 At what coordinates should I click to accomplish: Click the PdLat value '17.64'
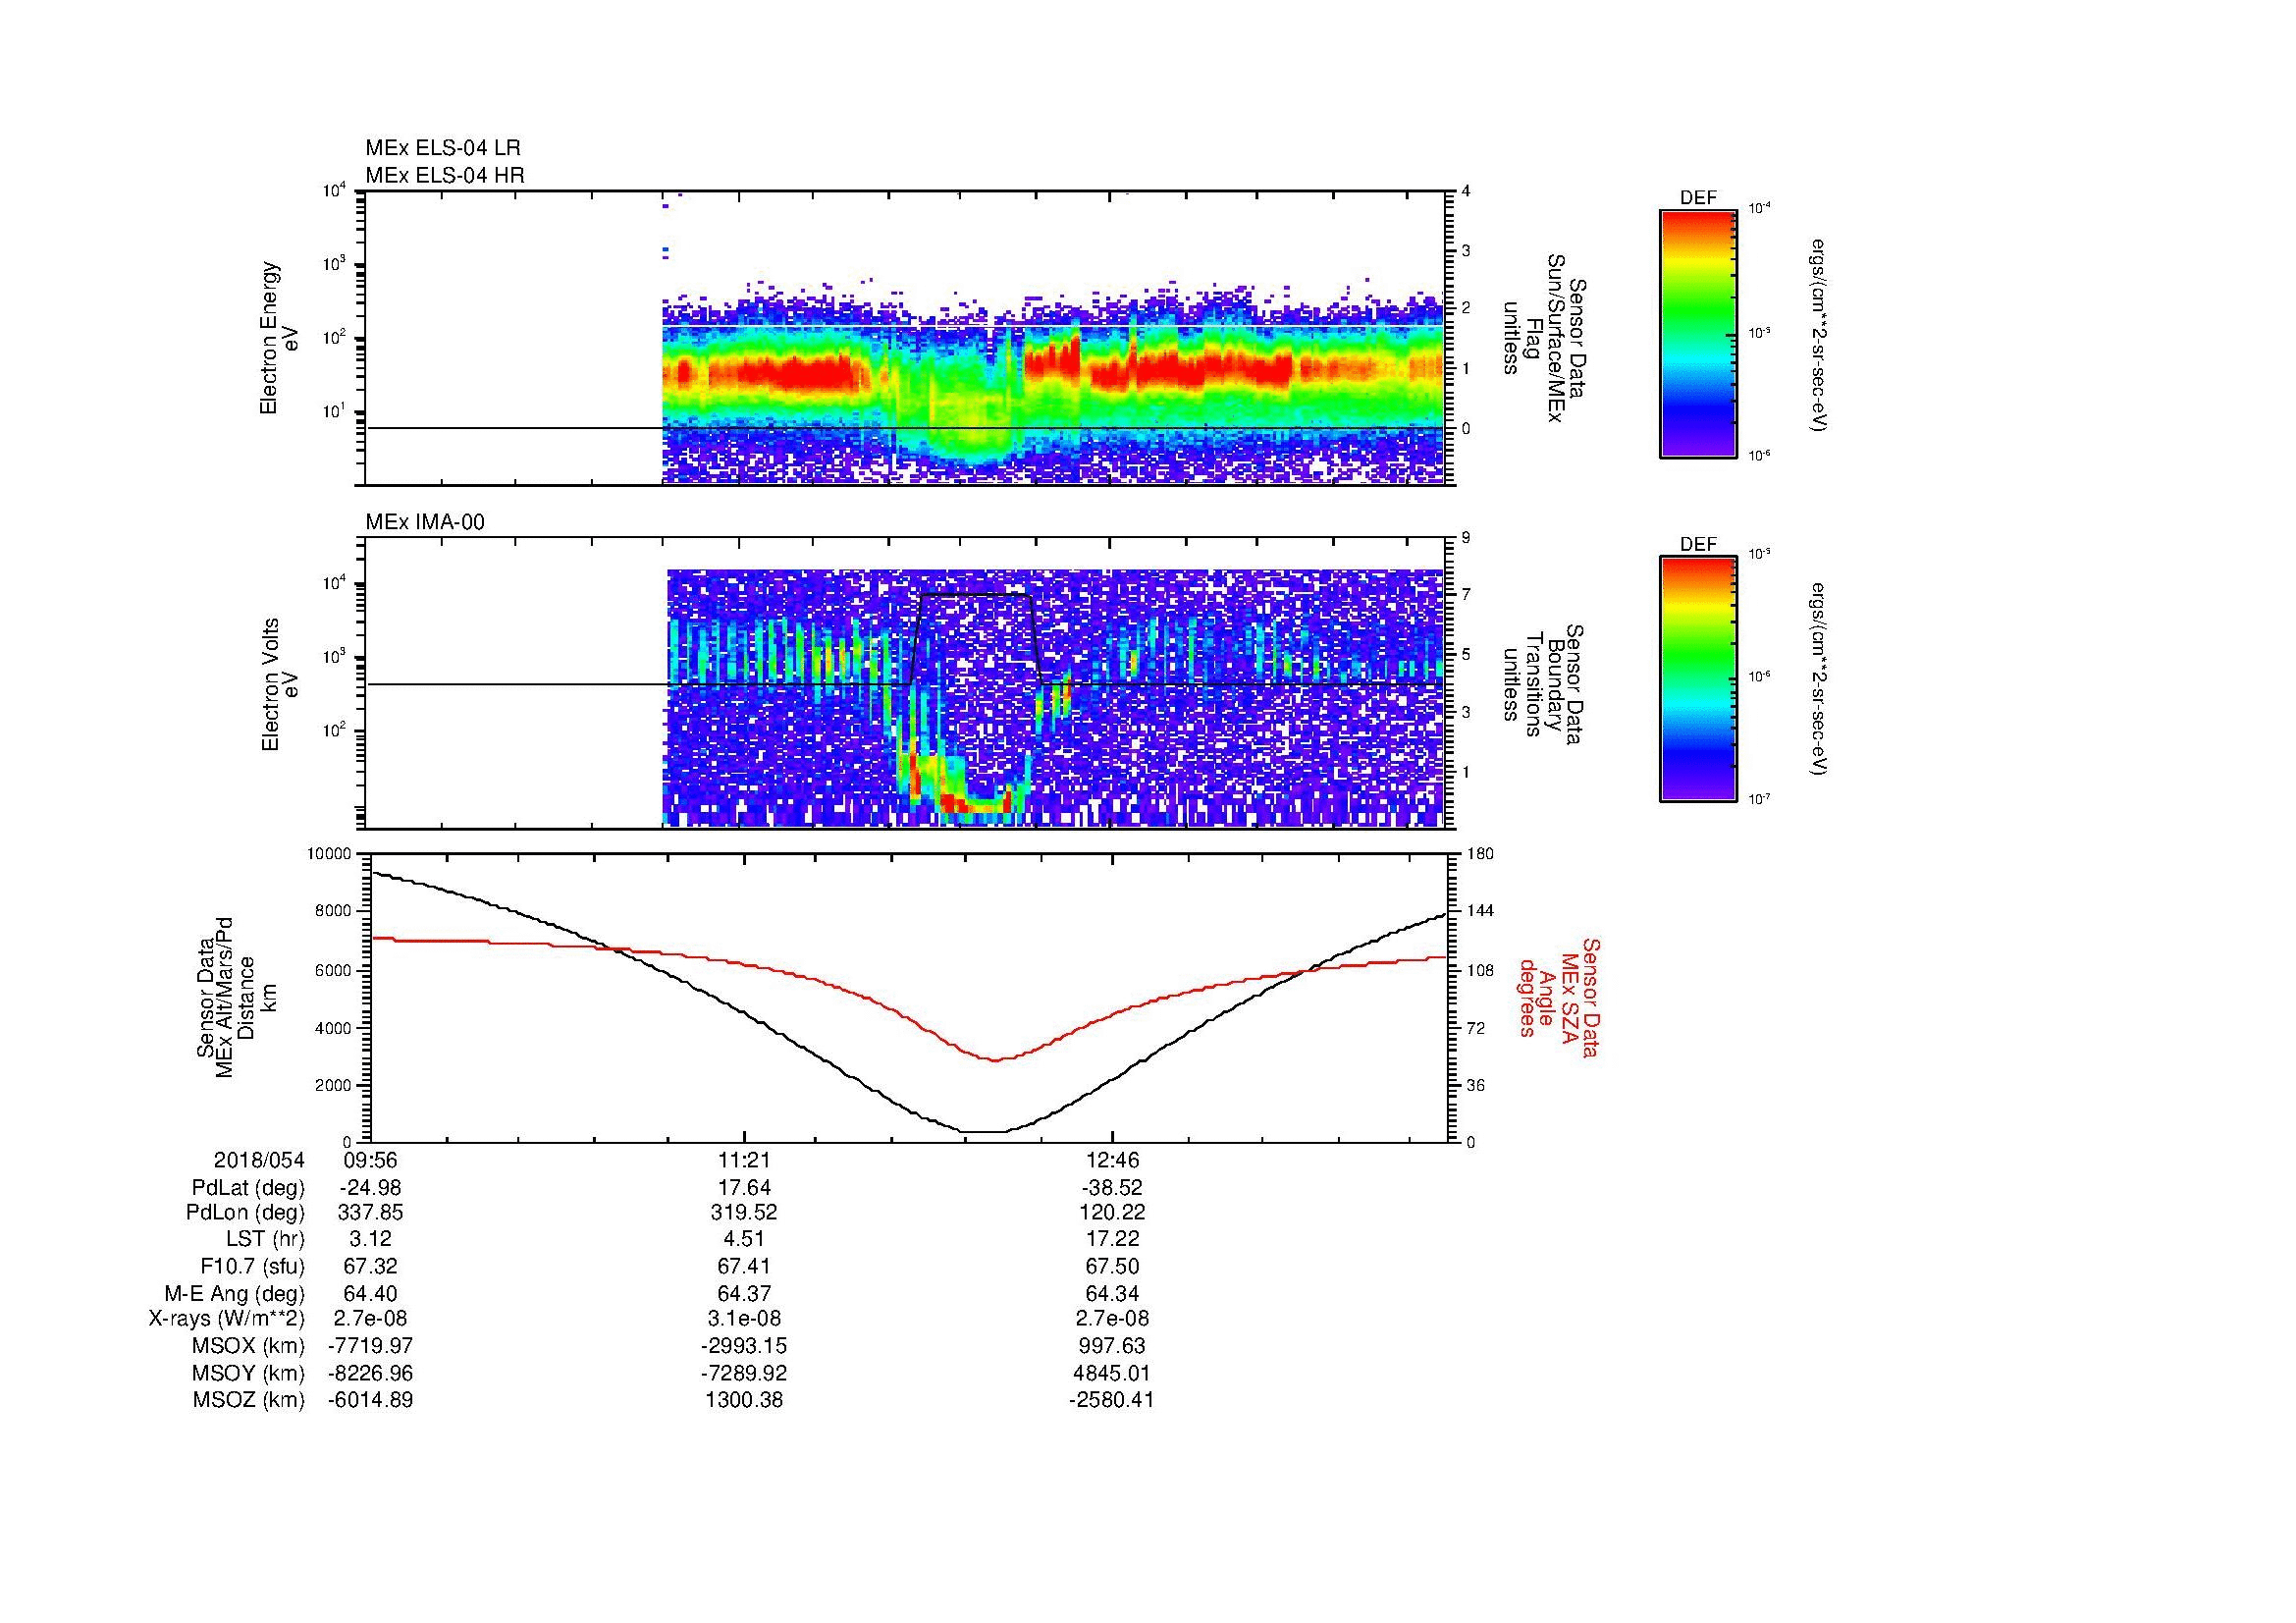743,1188
